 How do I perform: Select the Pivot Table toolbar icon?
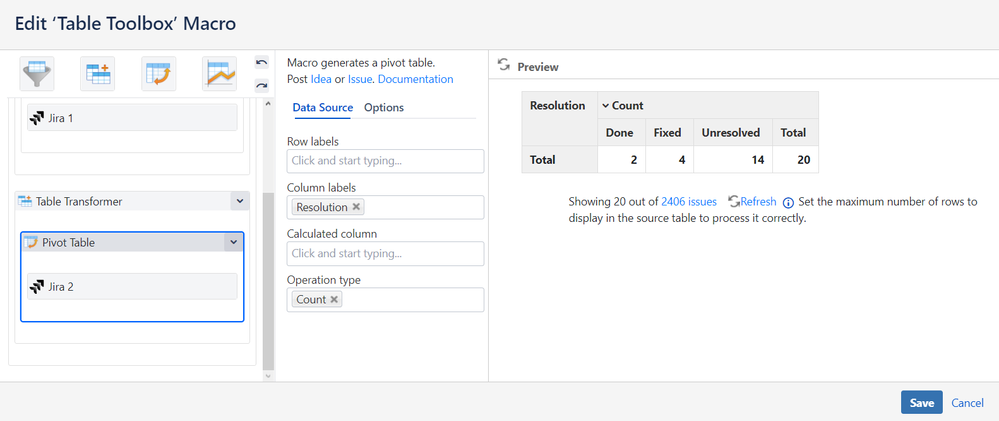pyautogui.click(x=159, y=73)
